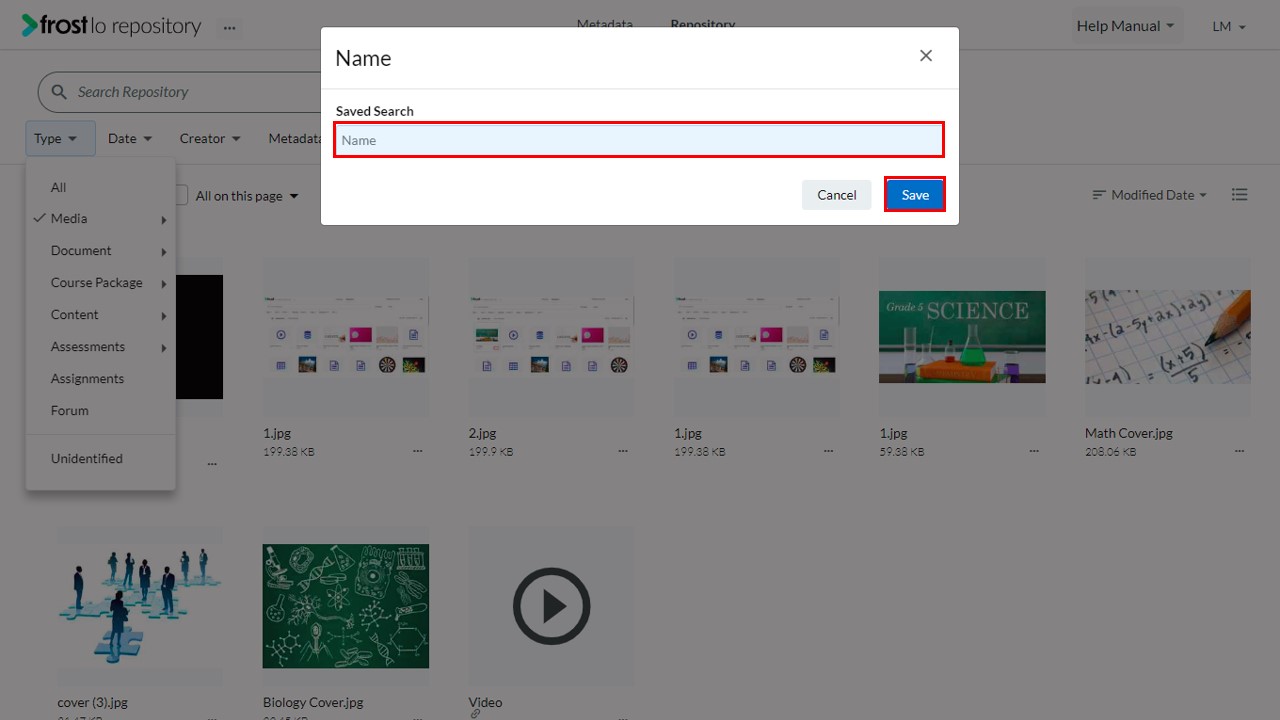Select Document in Type menu
Image resolution: width=1280 pixels, height=720 pixels.
(x=81, y=251)
